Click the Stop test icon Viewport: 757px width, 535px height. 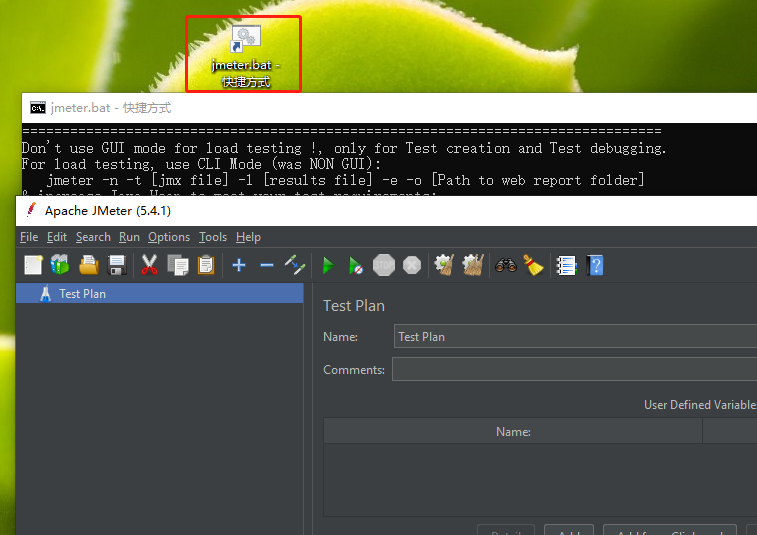(384, 265)
